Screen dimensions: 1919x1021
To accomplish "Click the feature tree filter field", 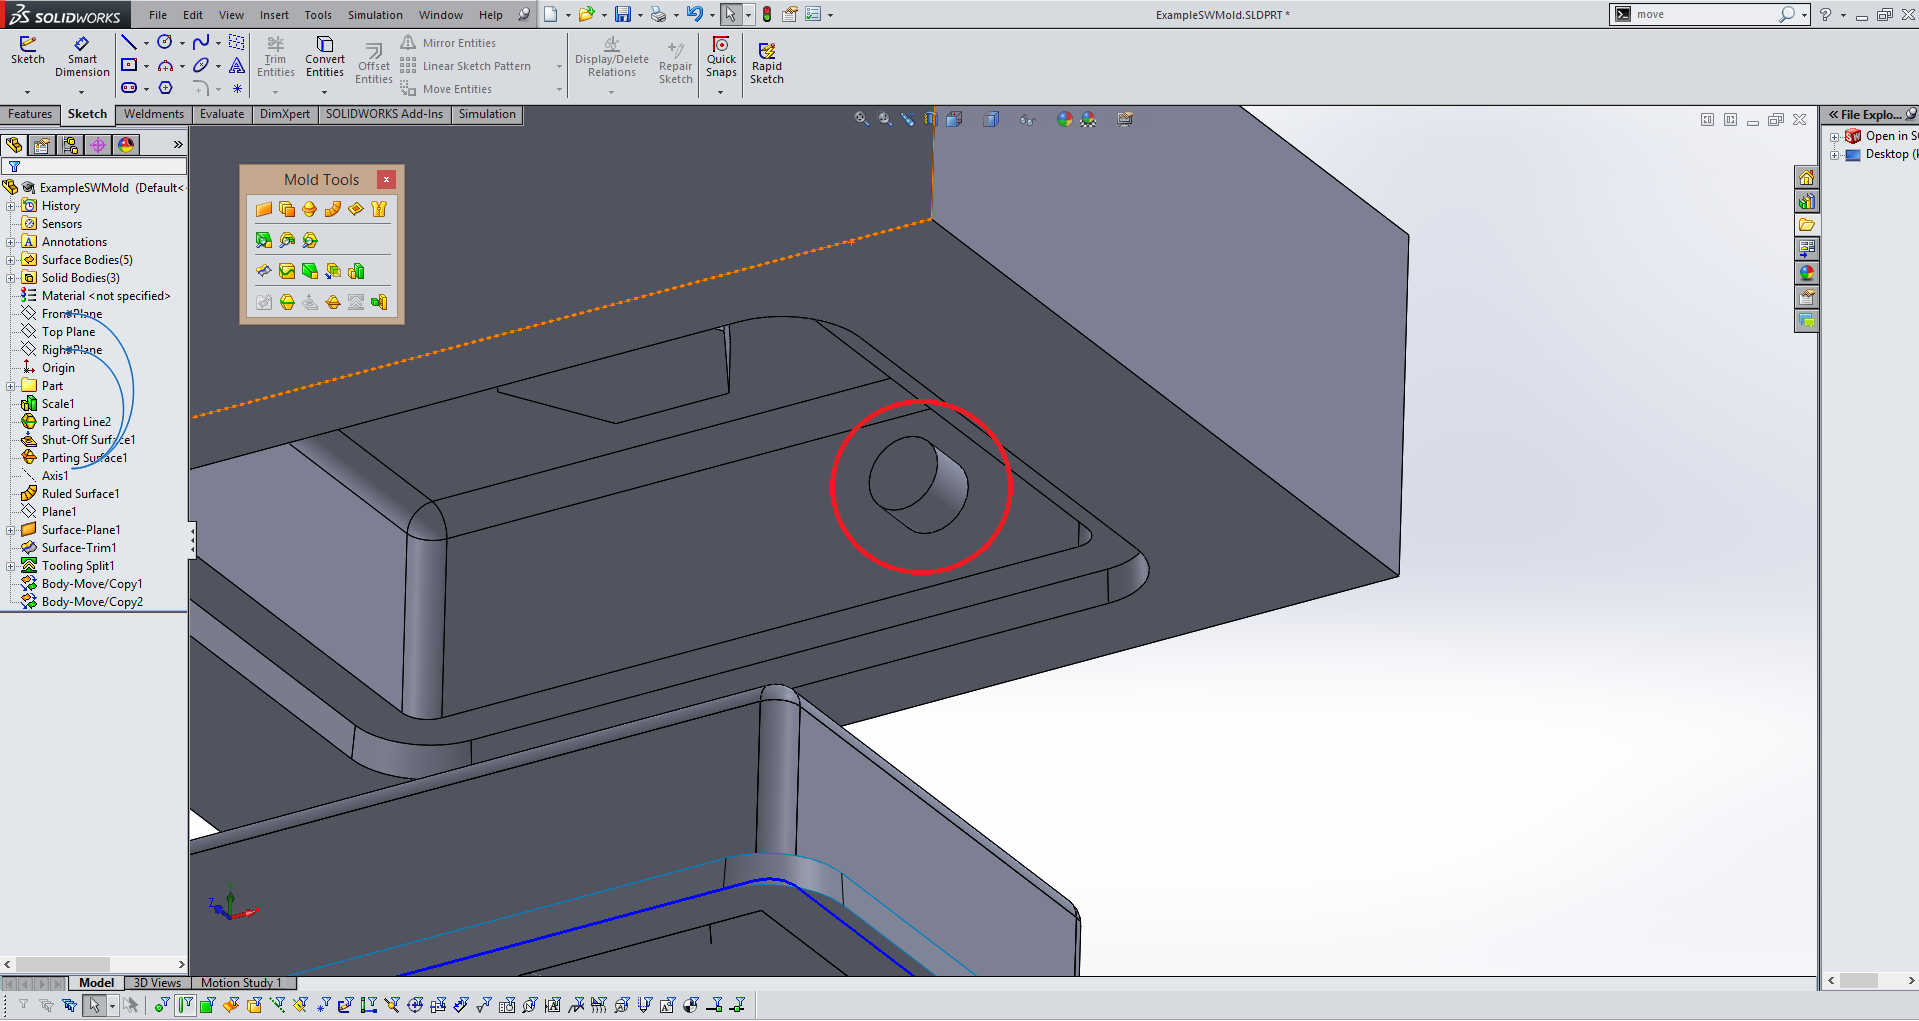I will tap(94, 166).
